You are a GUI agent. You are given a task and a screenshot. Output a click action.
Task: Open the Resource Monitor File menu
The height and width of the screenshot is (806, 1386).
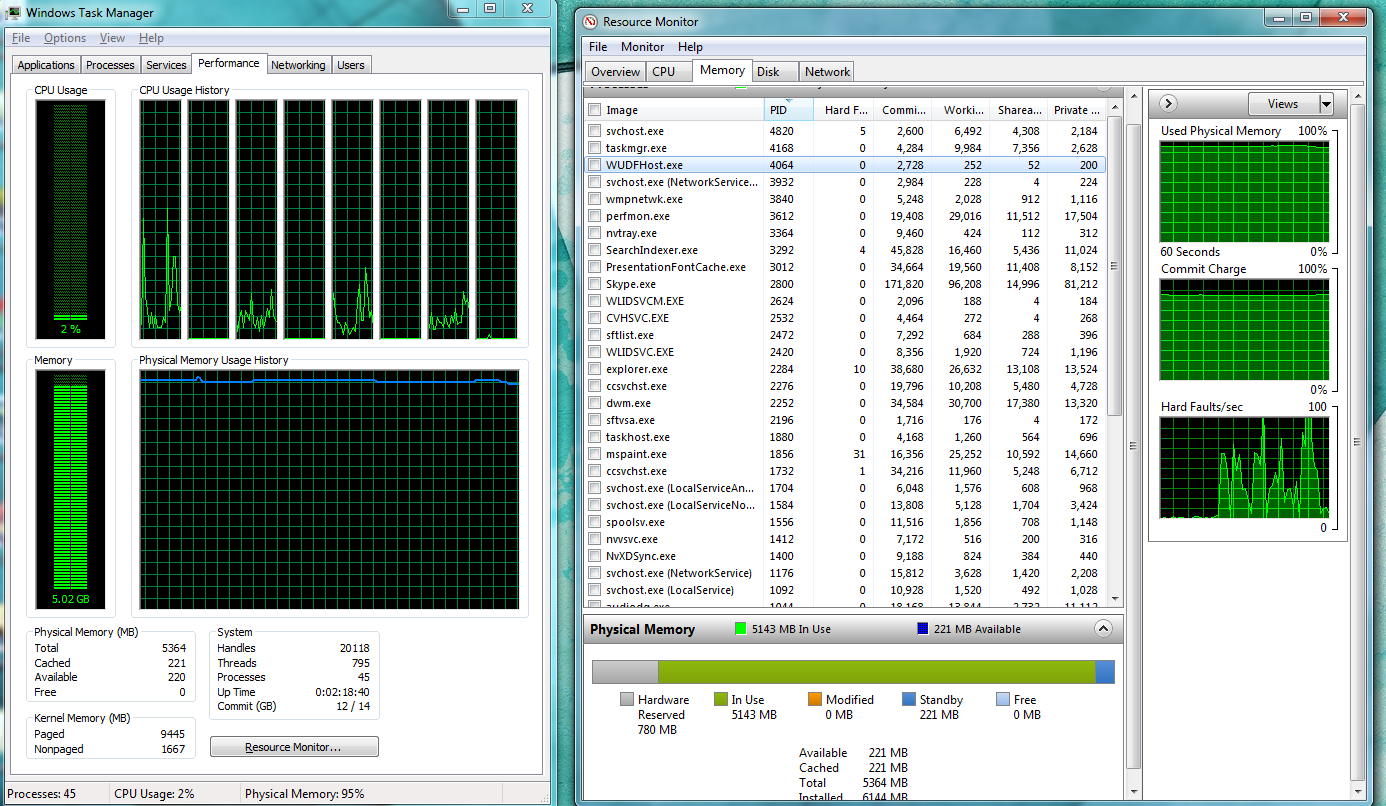(x=598, y=47)
